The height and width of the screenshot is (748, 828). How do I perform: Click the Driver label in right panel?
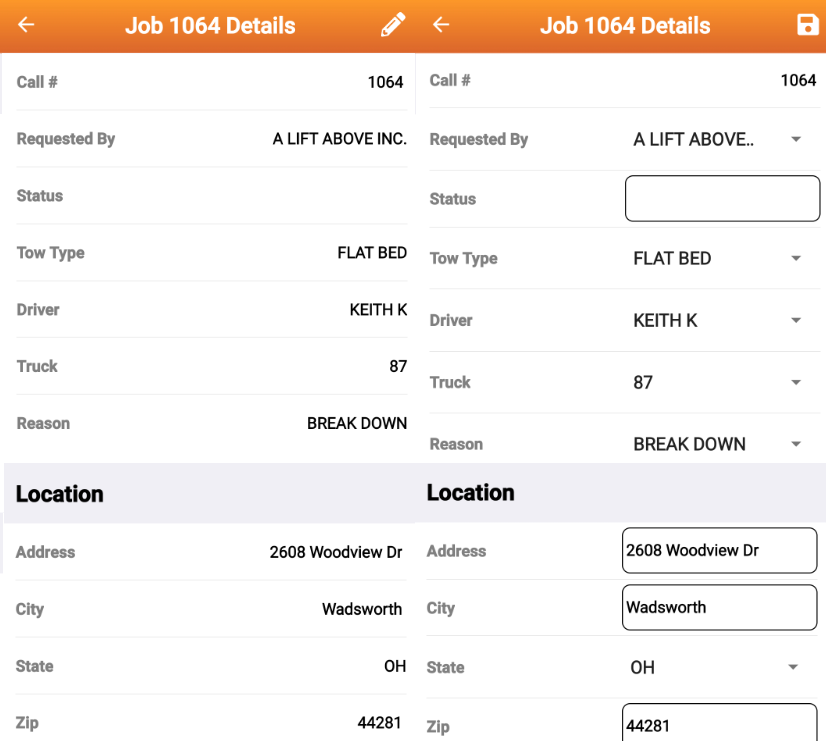tap(451, 320)
